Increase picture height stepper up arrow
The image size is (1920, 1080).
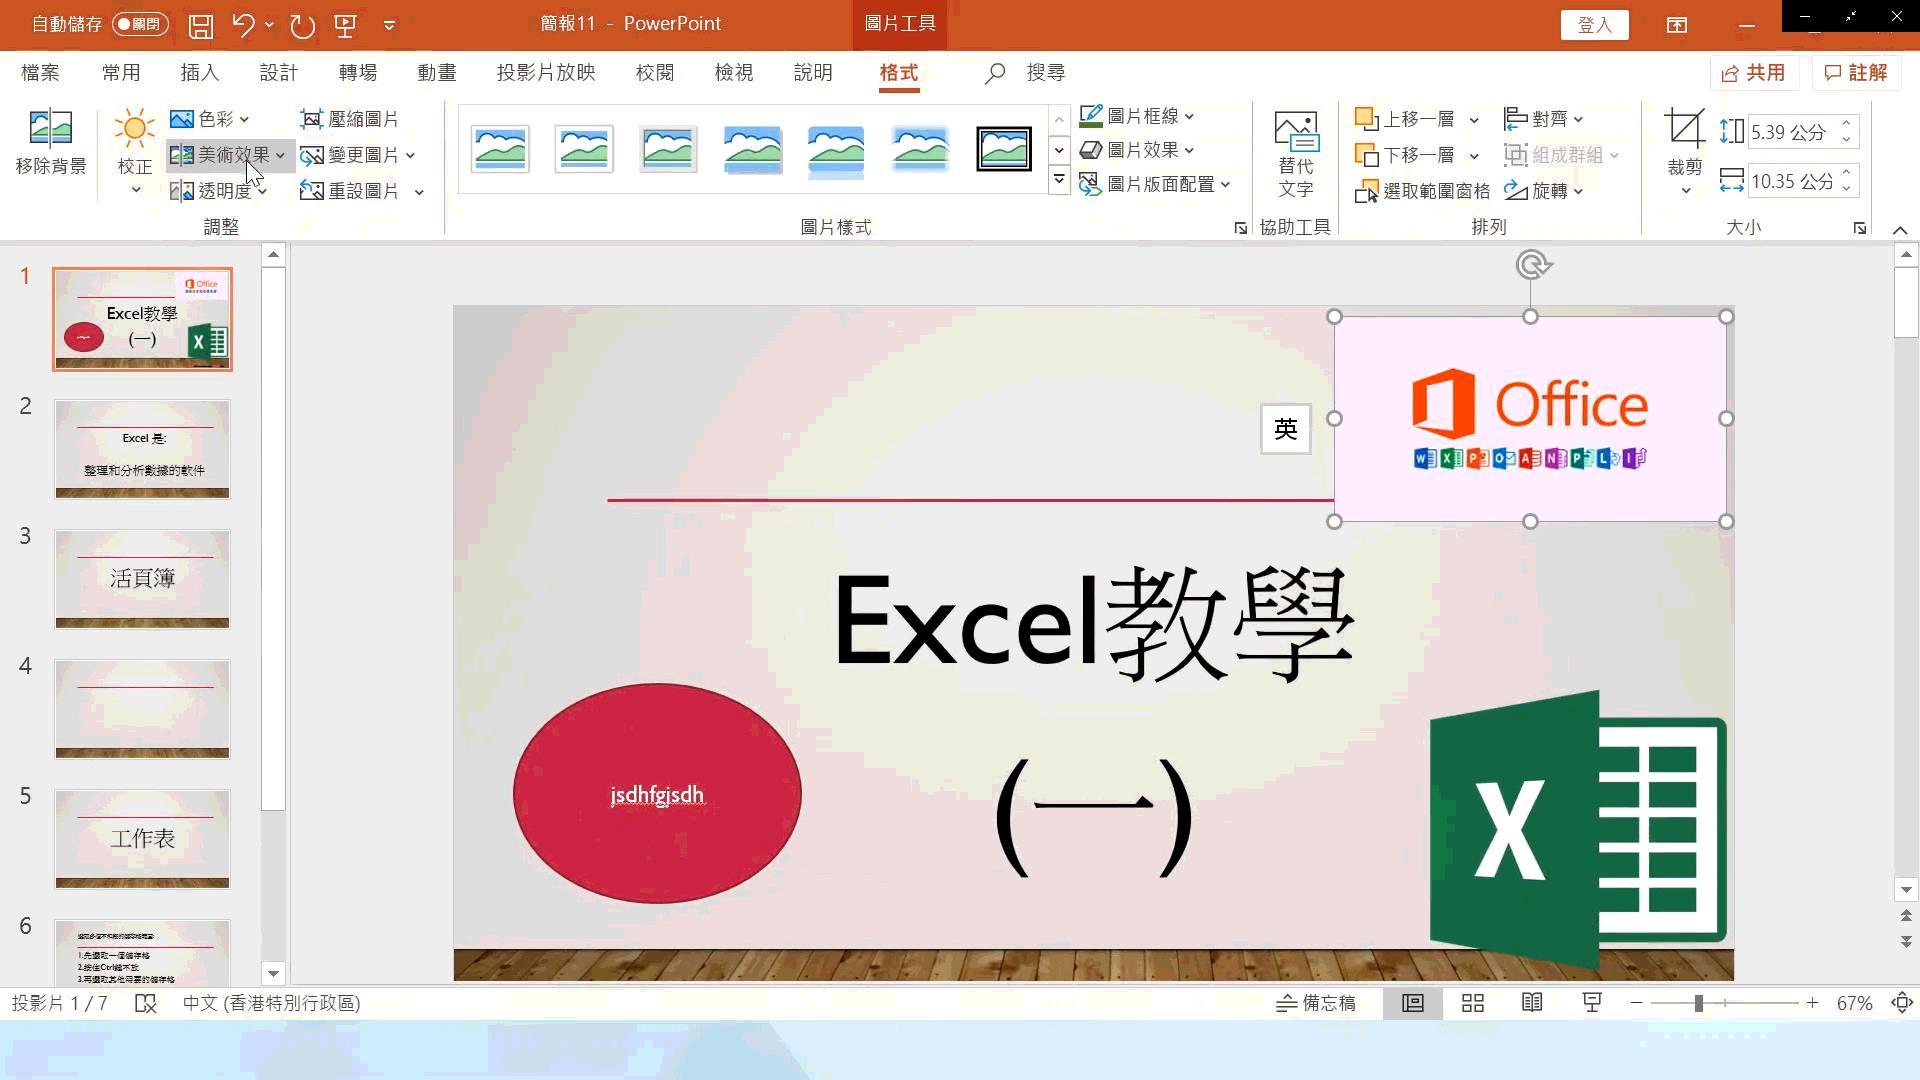pyautogui.click(x=1846, y=124)
